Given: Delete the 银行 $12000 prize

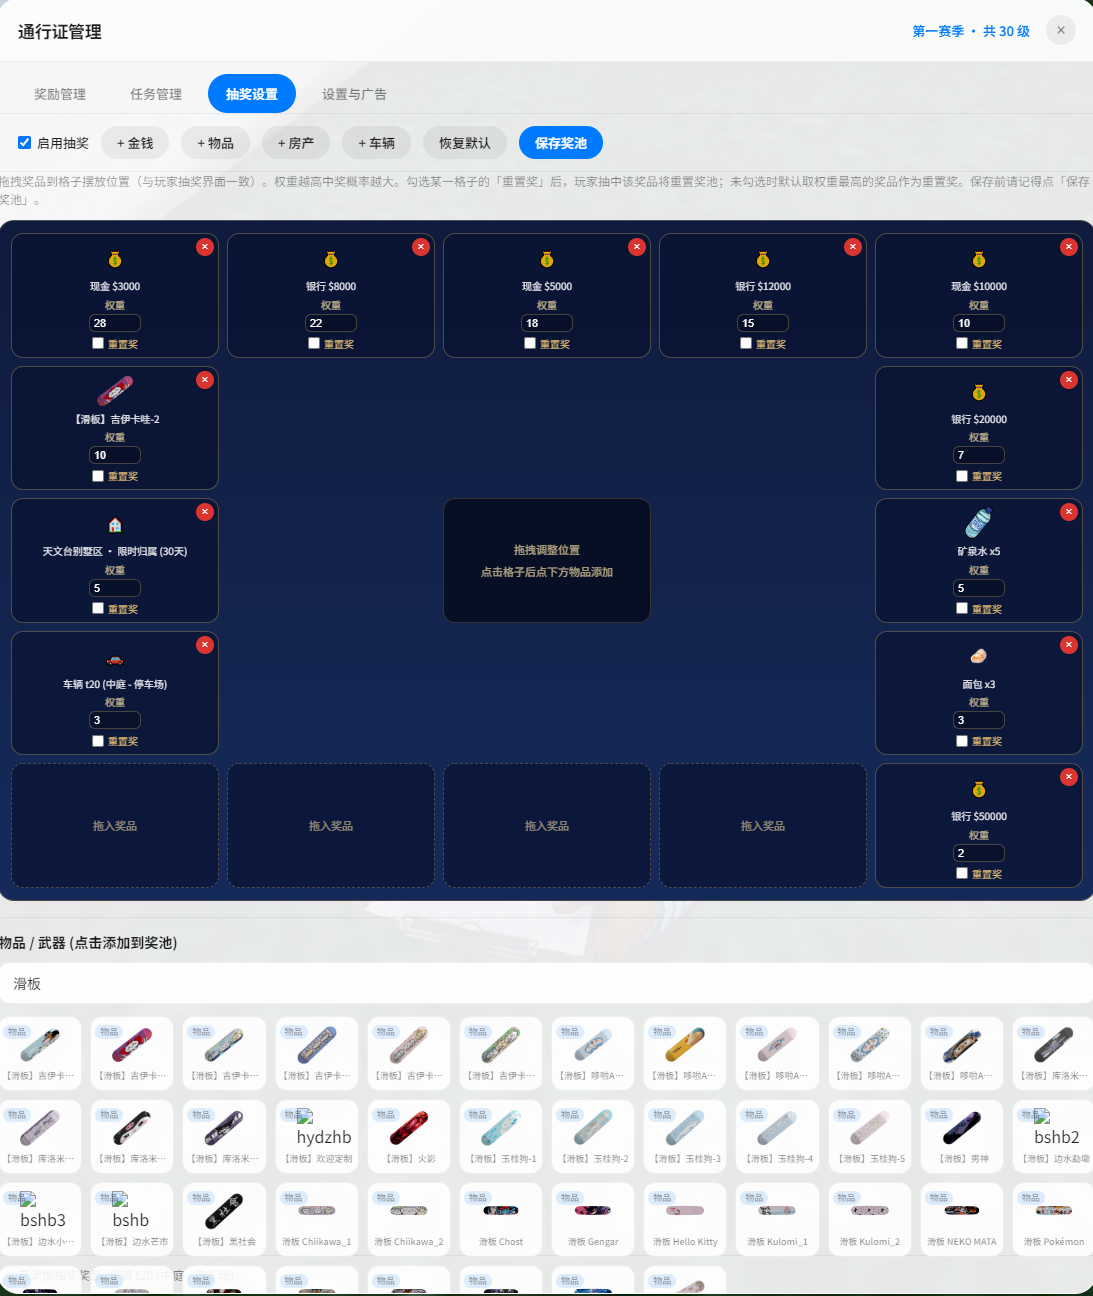Looking at the screenshot, I should click(853, 247).
